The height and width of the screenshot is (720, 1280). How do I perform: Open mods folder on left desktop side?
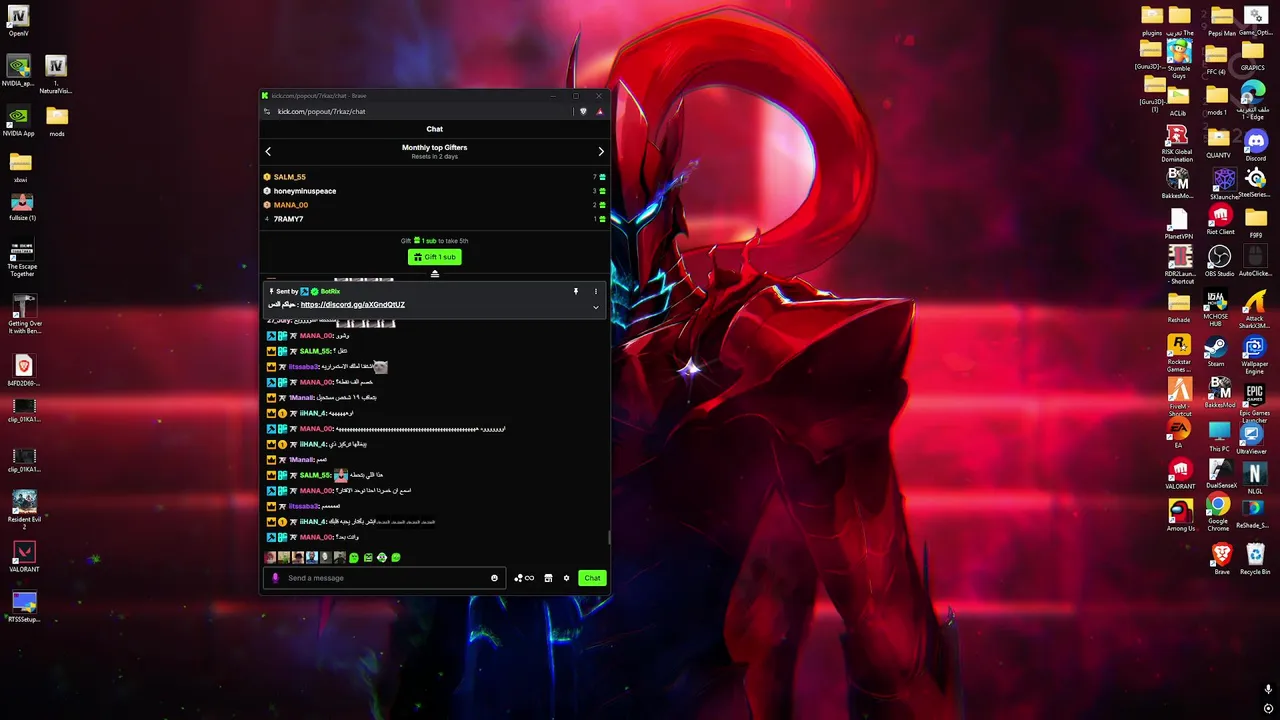[57, 120]
